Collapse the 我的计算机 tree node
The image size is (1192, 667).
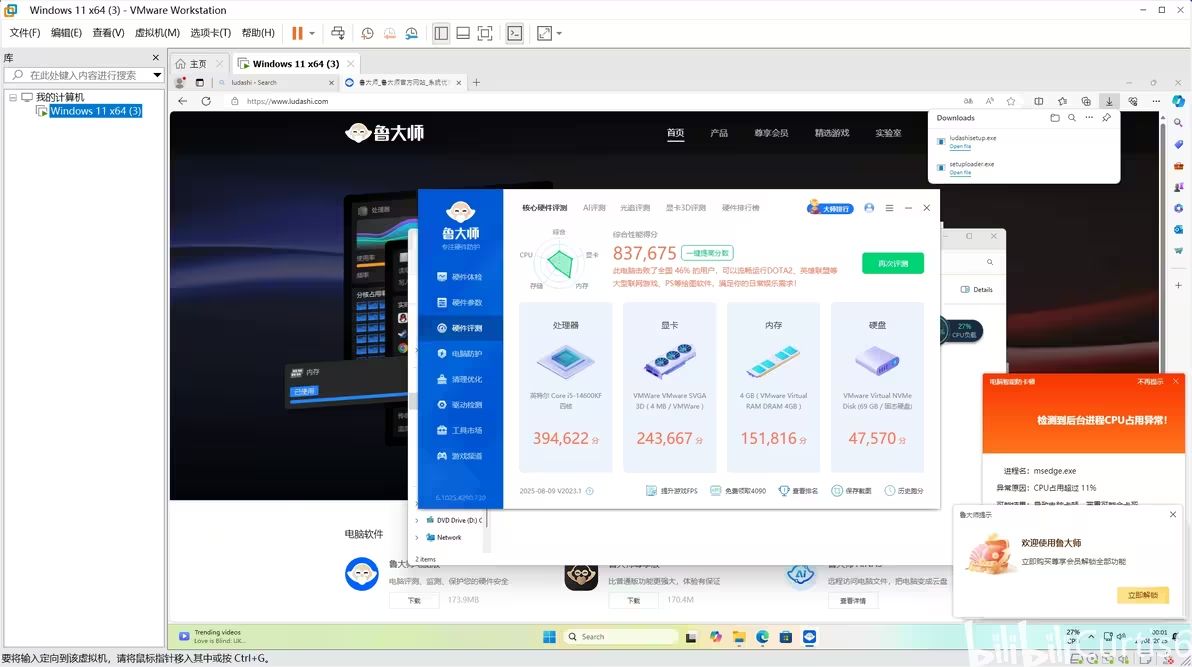point(13,97)
